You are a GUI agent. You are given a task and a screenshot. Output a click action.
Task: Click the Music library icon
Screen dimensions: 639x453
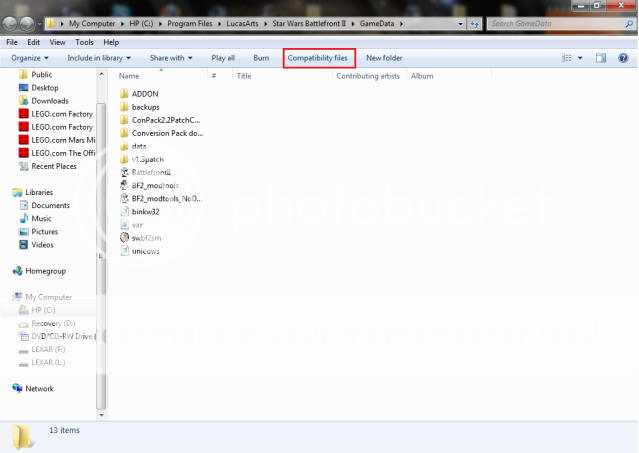point(24,218)
